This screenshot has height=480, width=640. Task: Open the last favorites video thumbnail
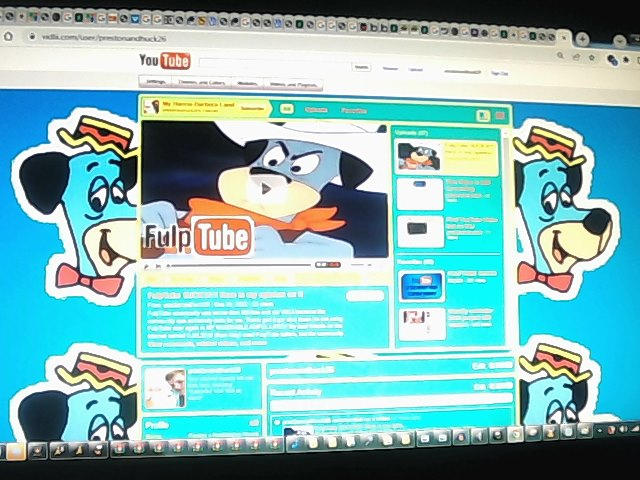coord(422,324)
